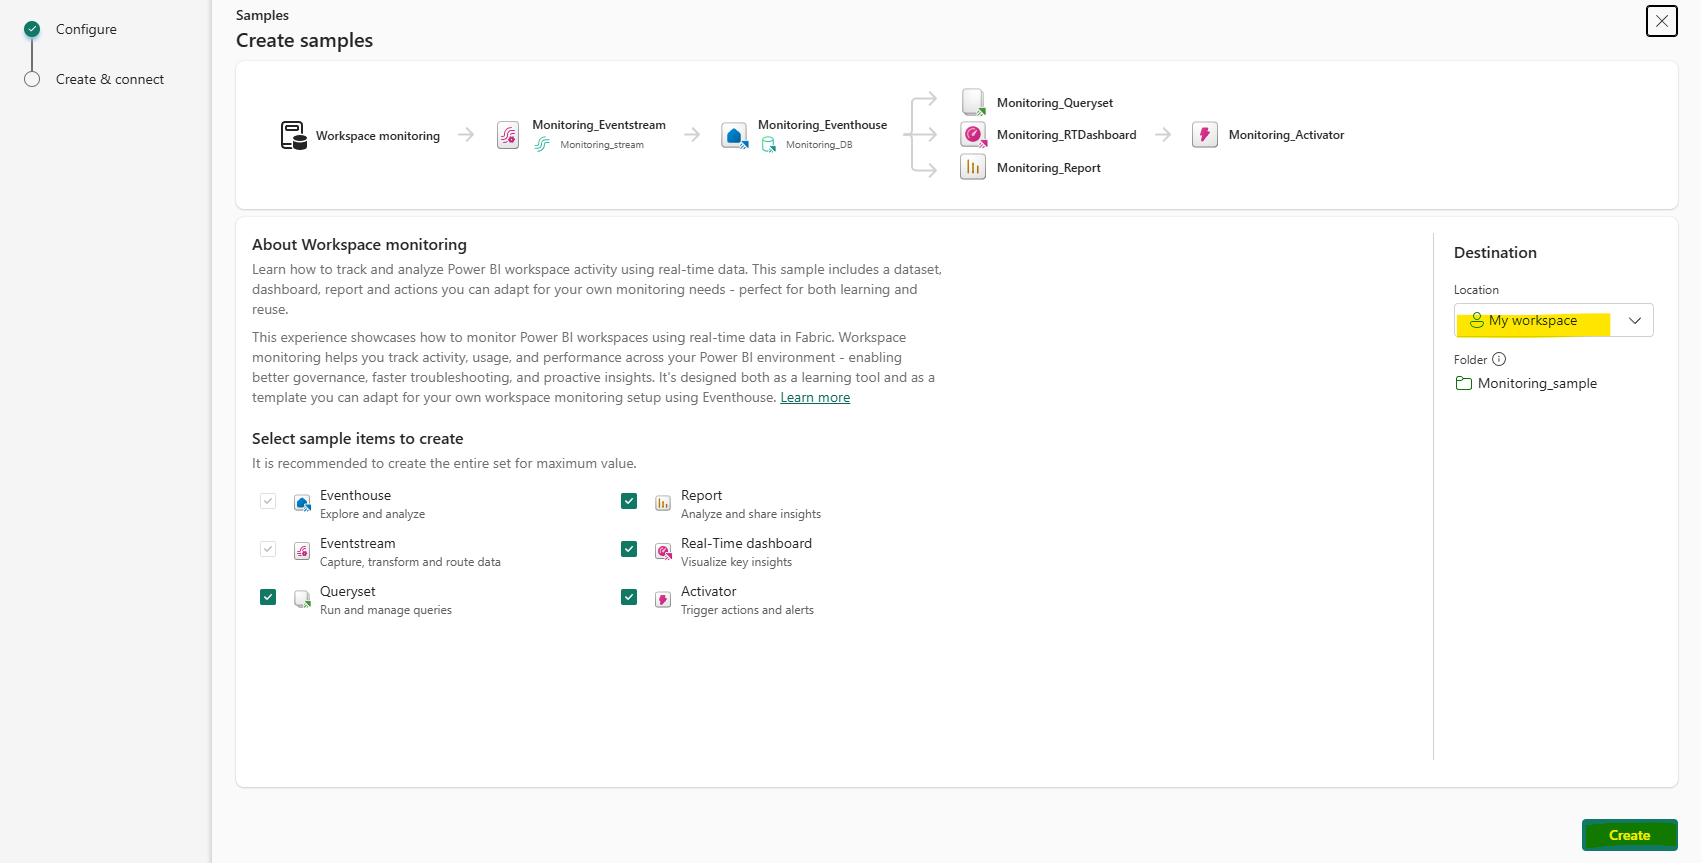
Task: Click the Workspace monitoring label in diagram
Action: click(x=378, y=136)
